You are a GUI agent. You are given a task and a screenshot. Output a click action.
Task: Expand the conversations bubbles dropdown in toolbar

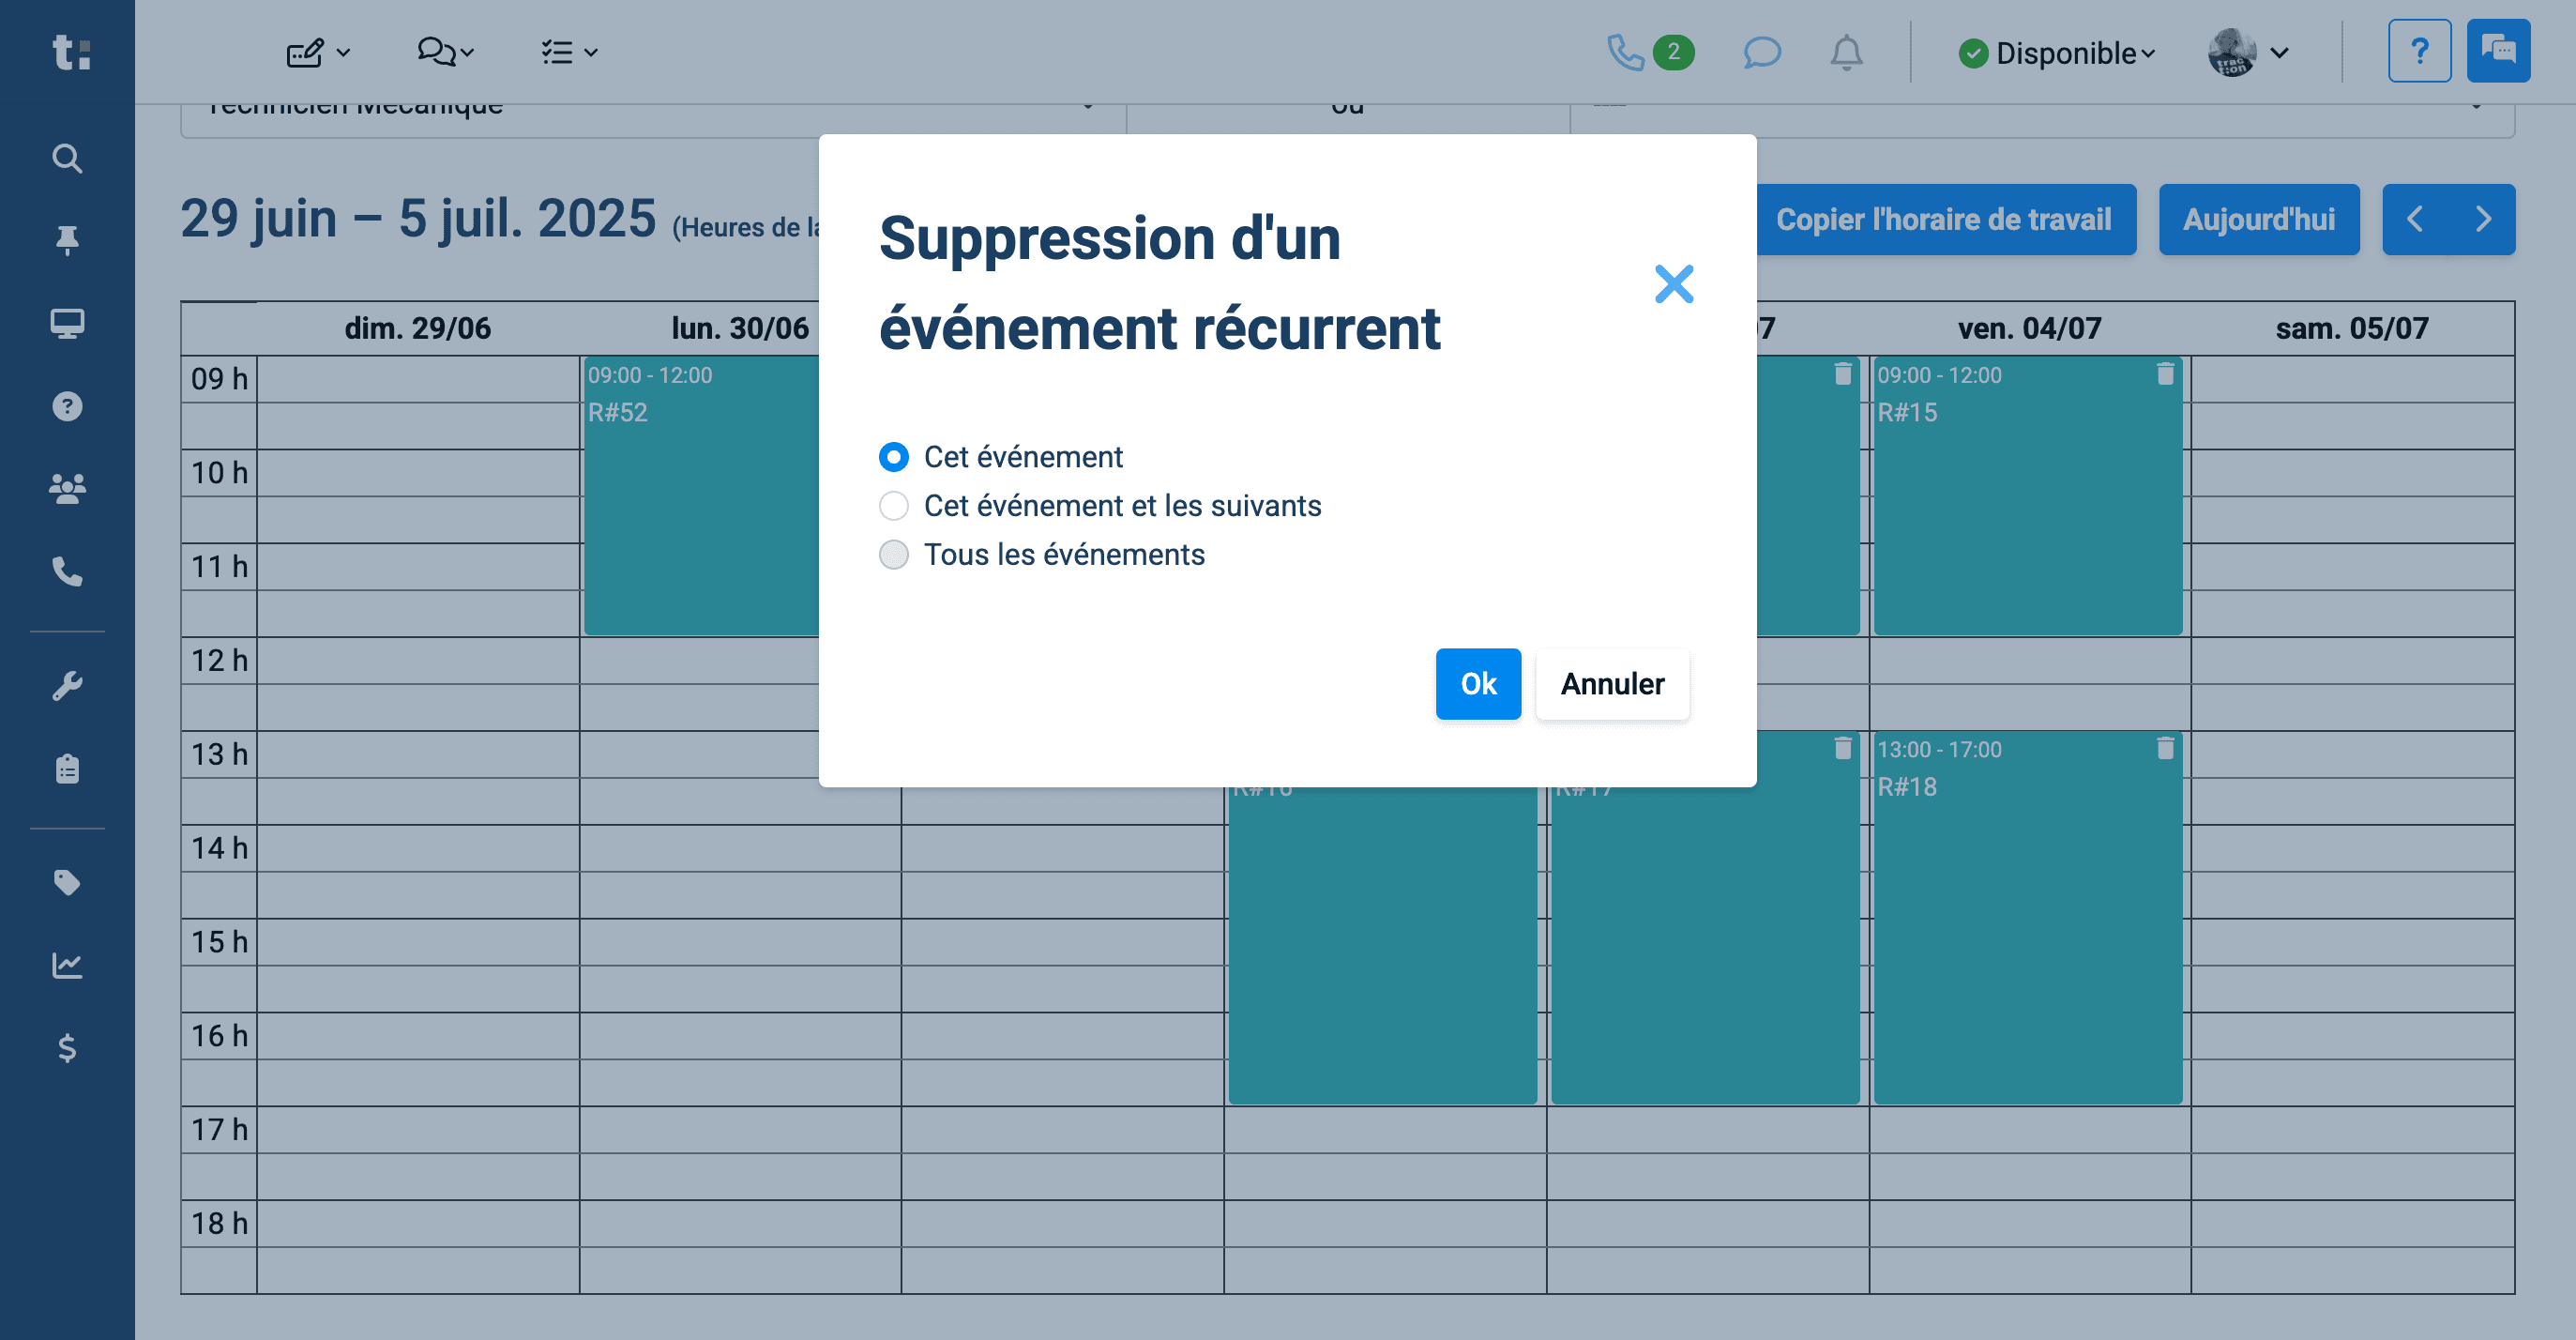pyautogui.click(x=445, y=52)
